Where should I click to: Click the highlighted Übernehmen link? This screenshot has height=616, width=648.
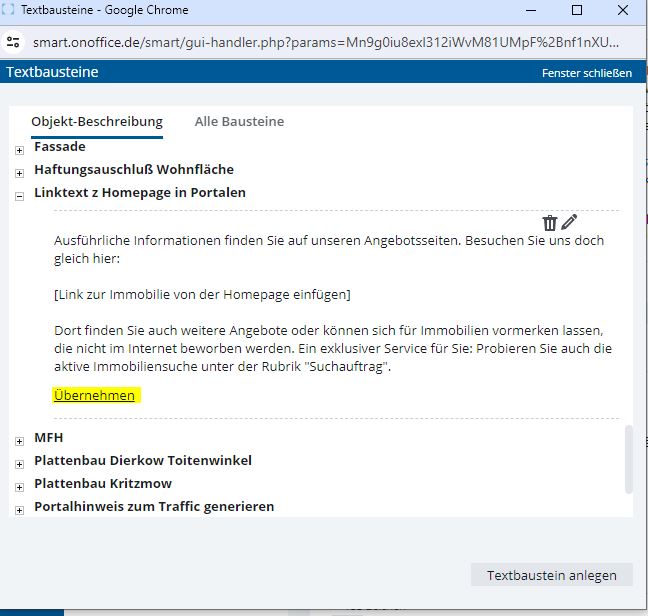94,396
